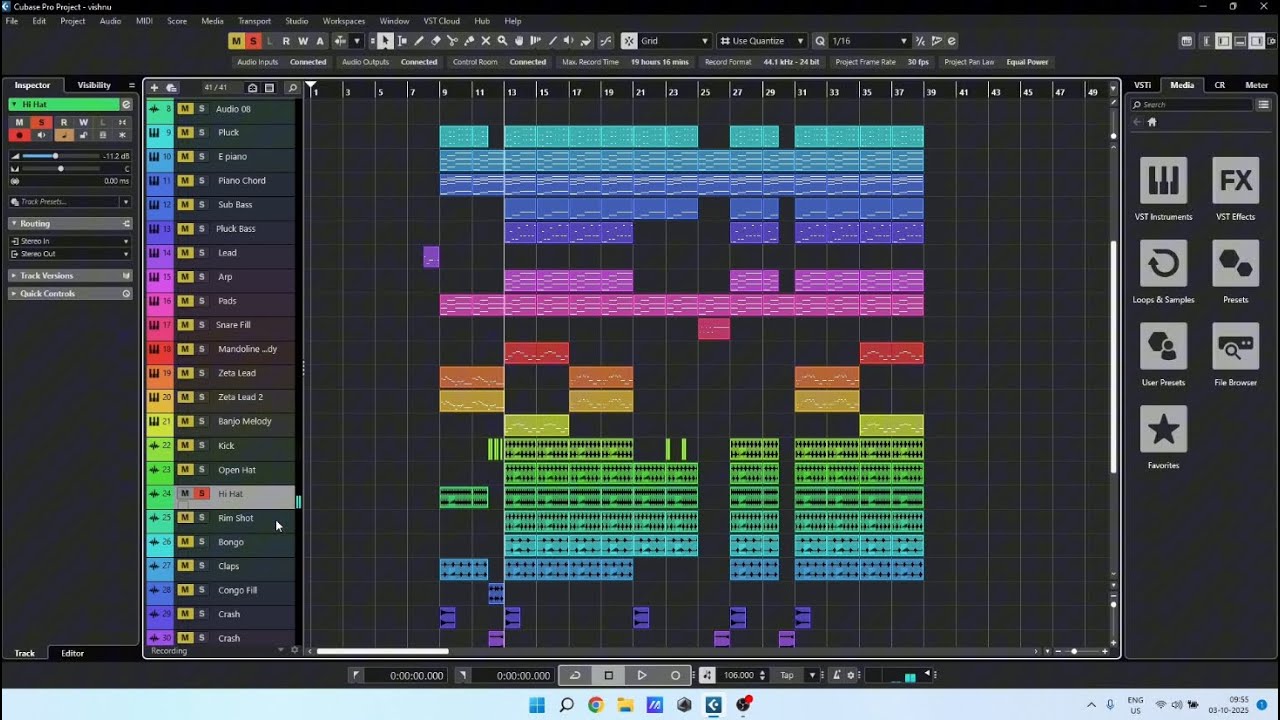Switch to the VSTi tab
The image size is (1280, 720).
tap(1143, 85)
